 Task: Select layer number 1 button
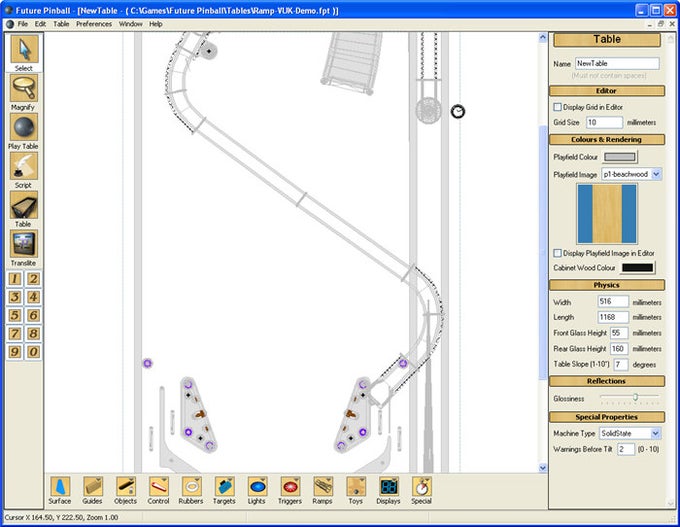coord(15,278)
